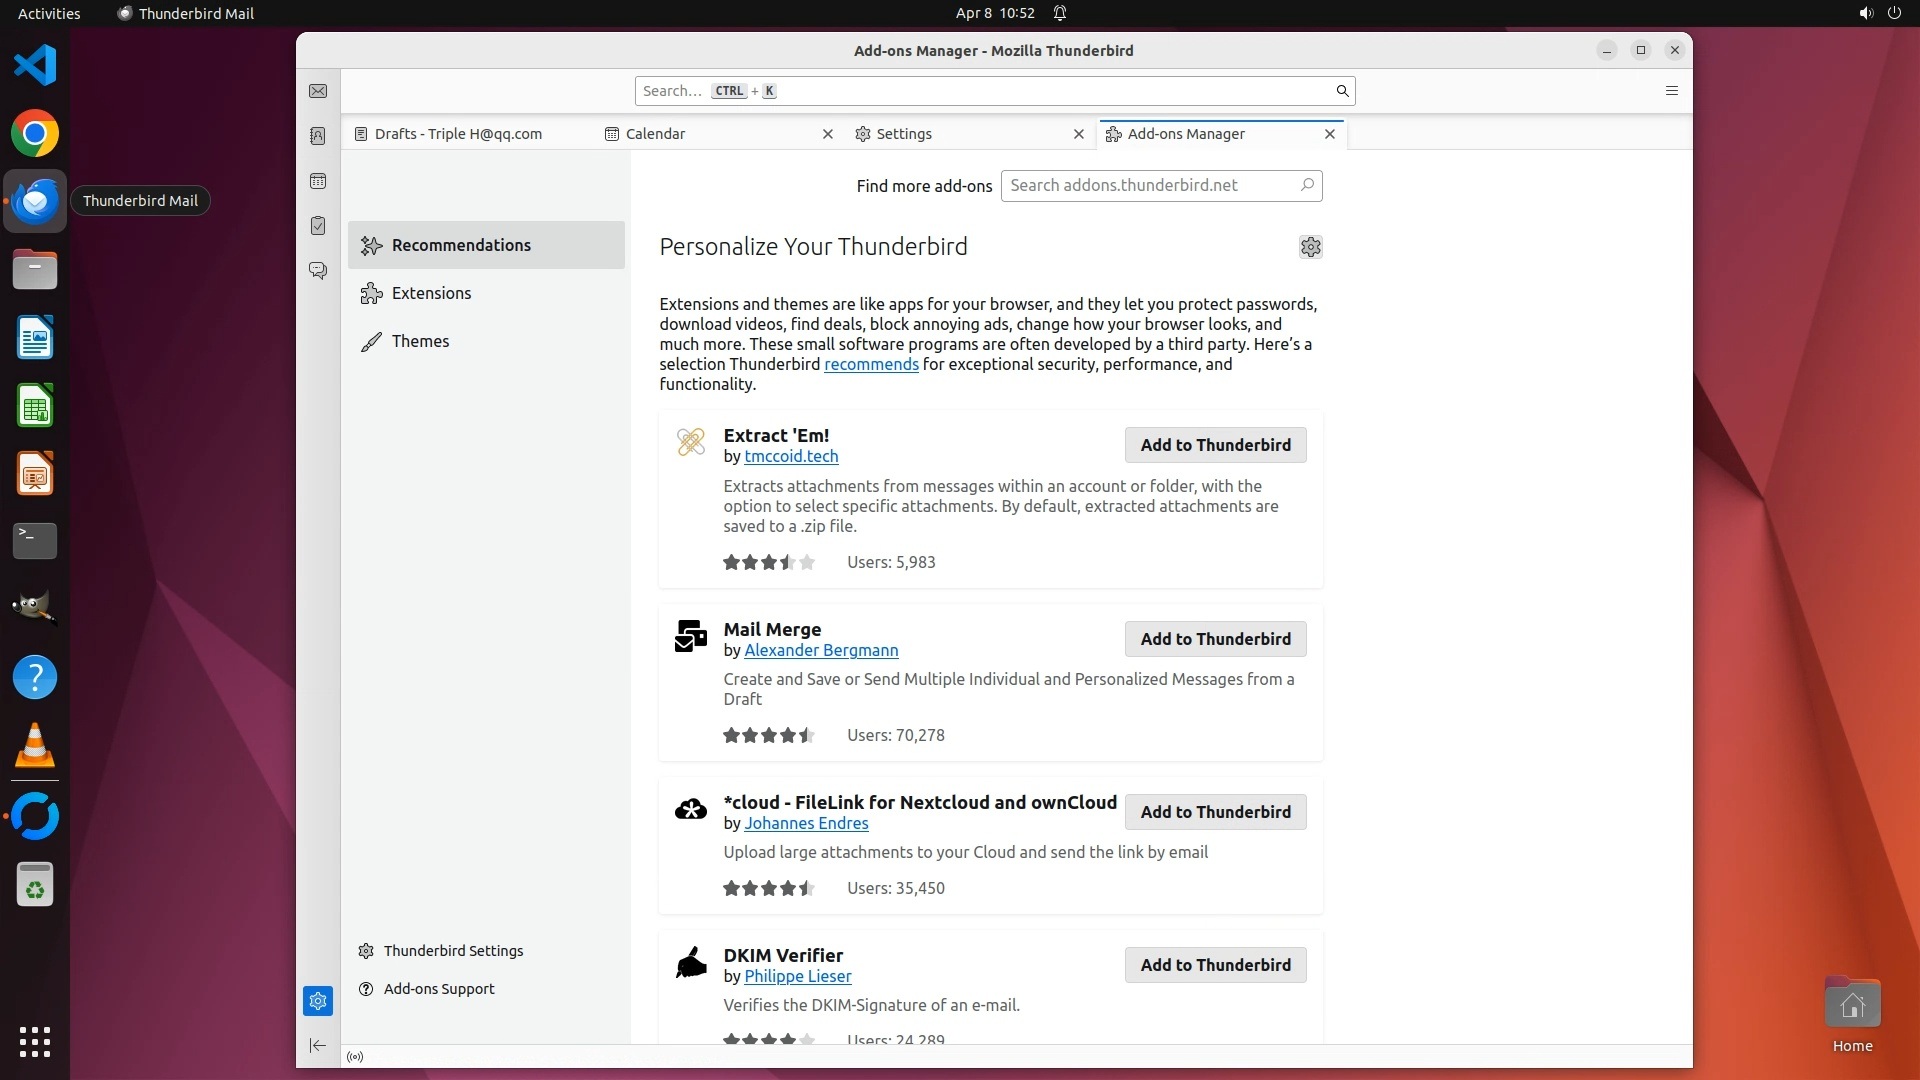
Task: Select Extensions in the sidebar
Action: [431, 293]
